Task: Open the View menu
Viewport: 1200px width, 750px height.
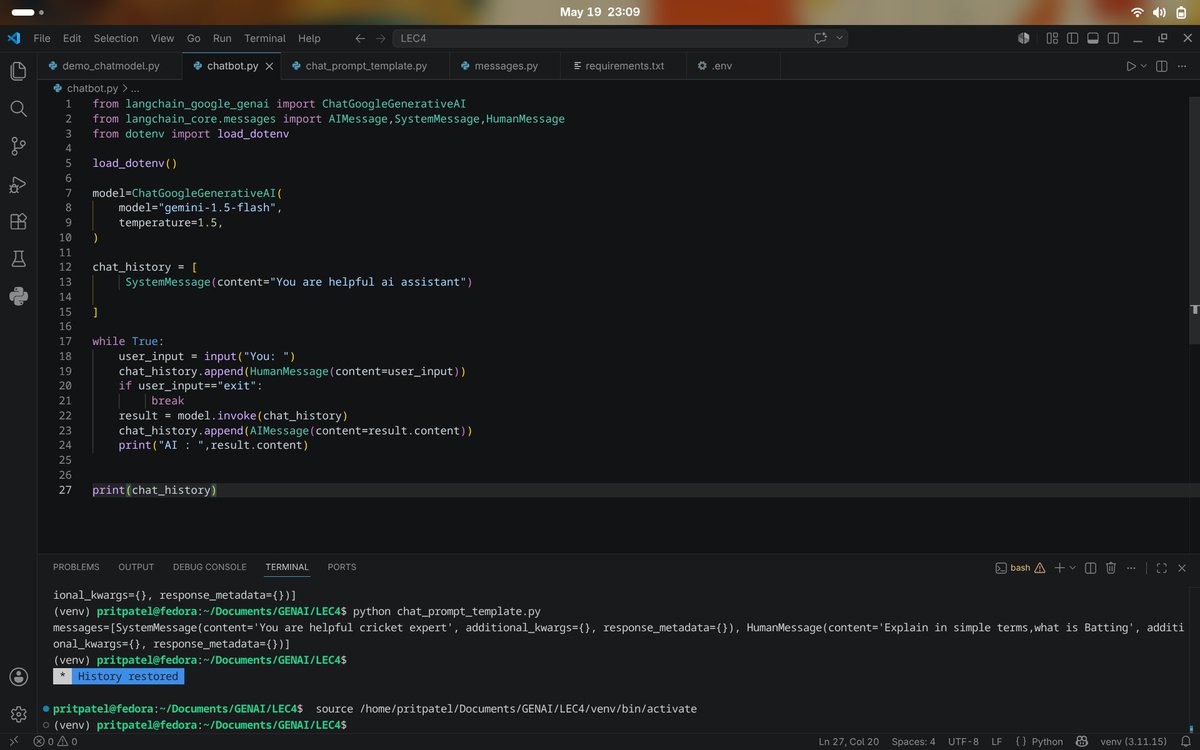Action: (162, 38)
